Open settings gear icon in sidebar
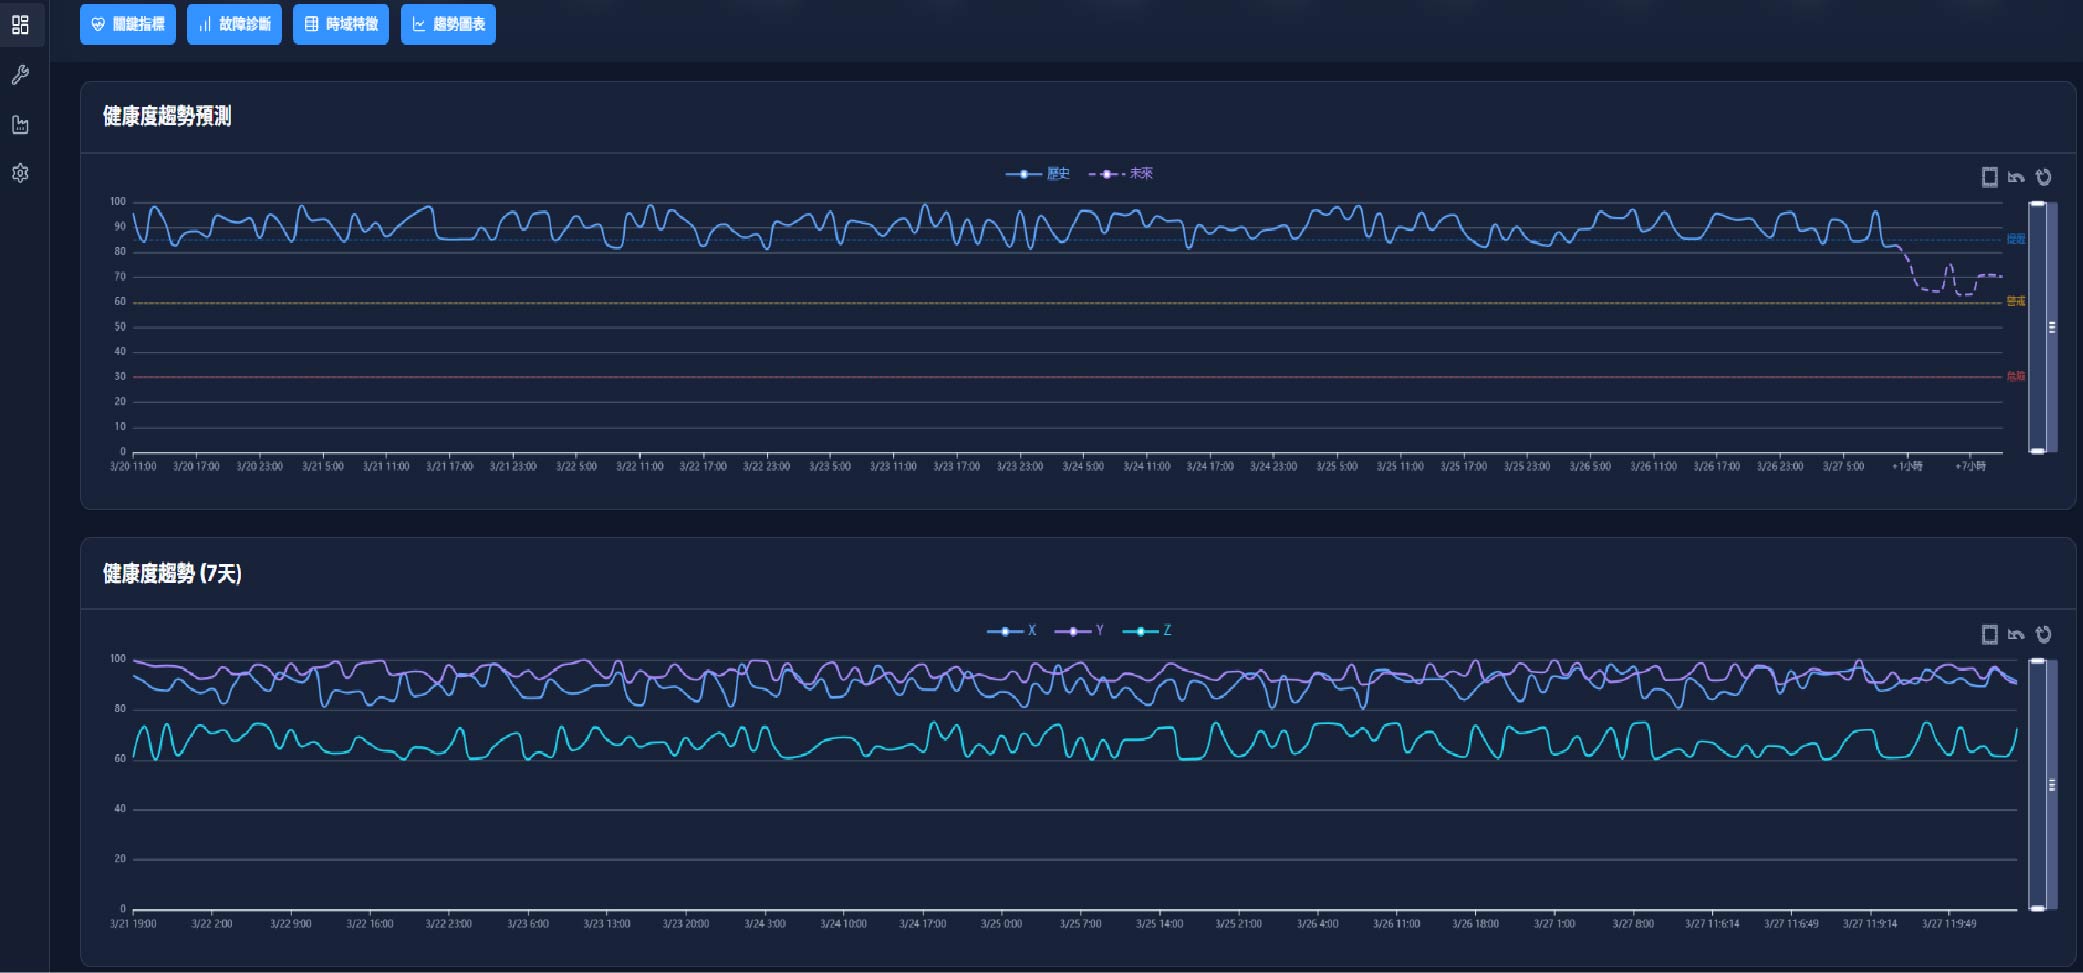Viewport: 2083px width, 973px height. 20,173
